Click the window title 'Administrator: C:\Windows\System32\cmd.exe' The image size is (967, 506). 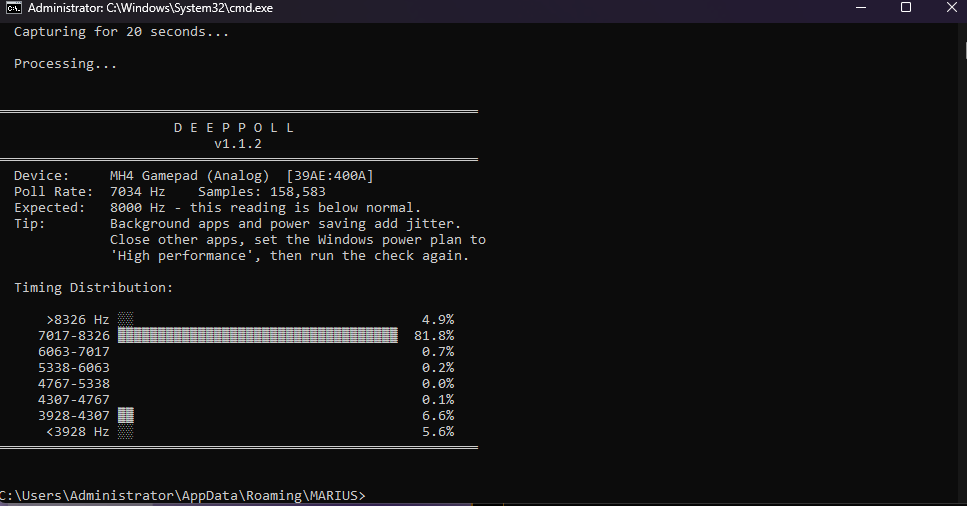pyautogui.click(x=150, y=8)
